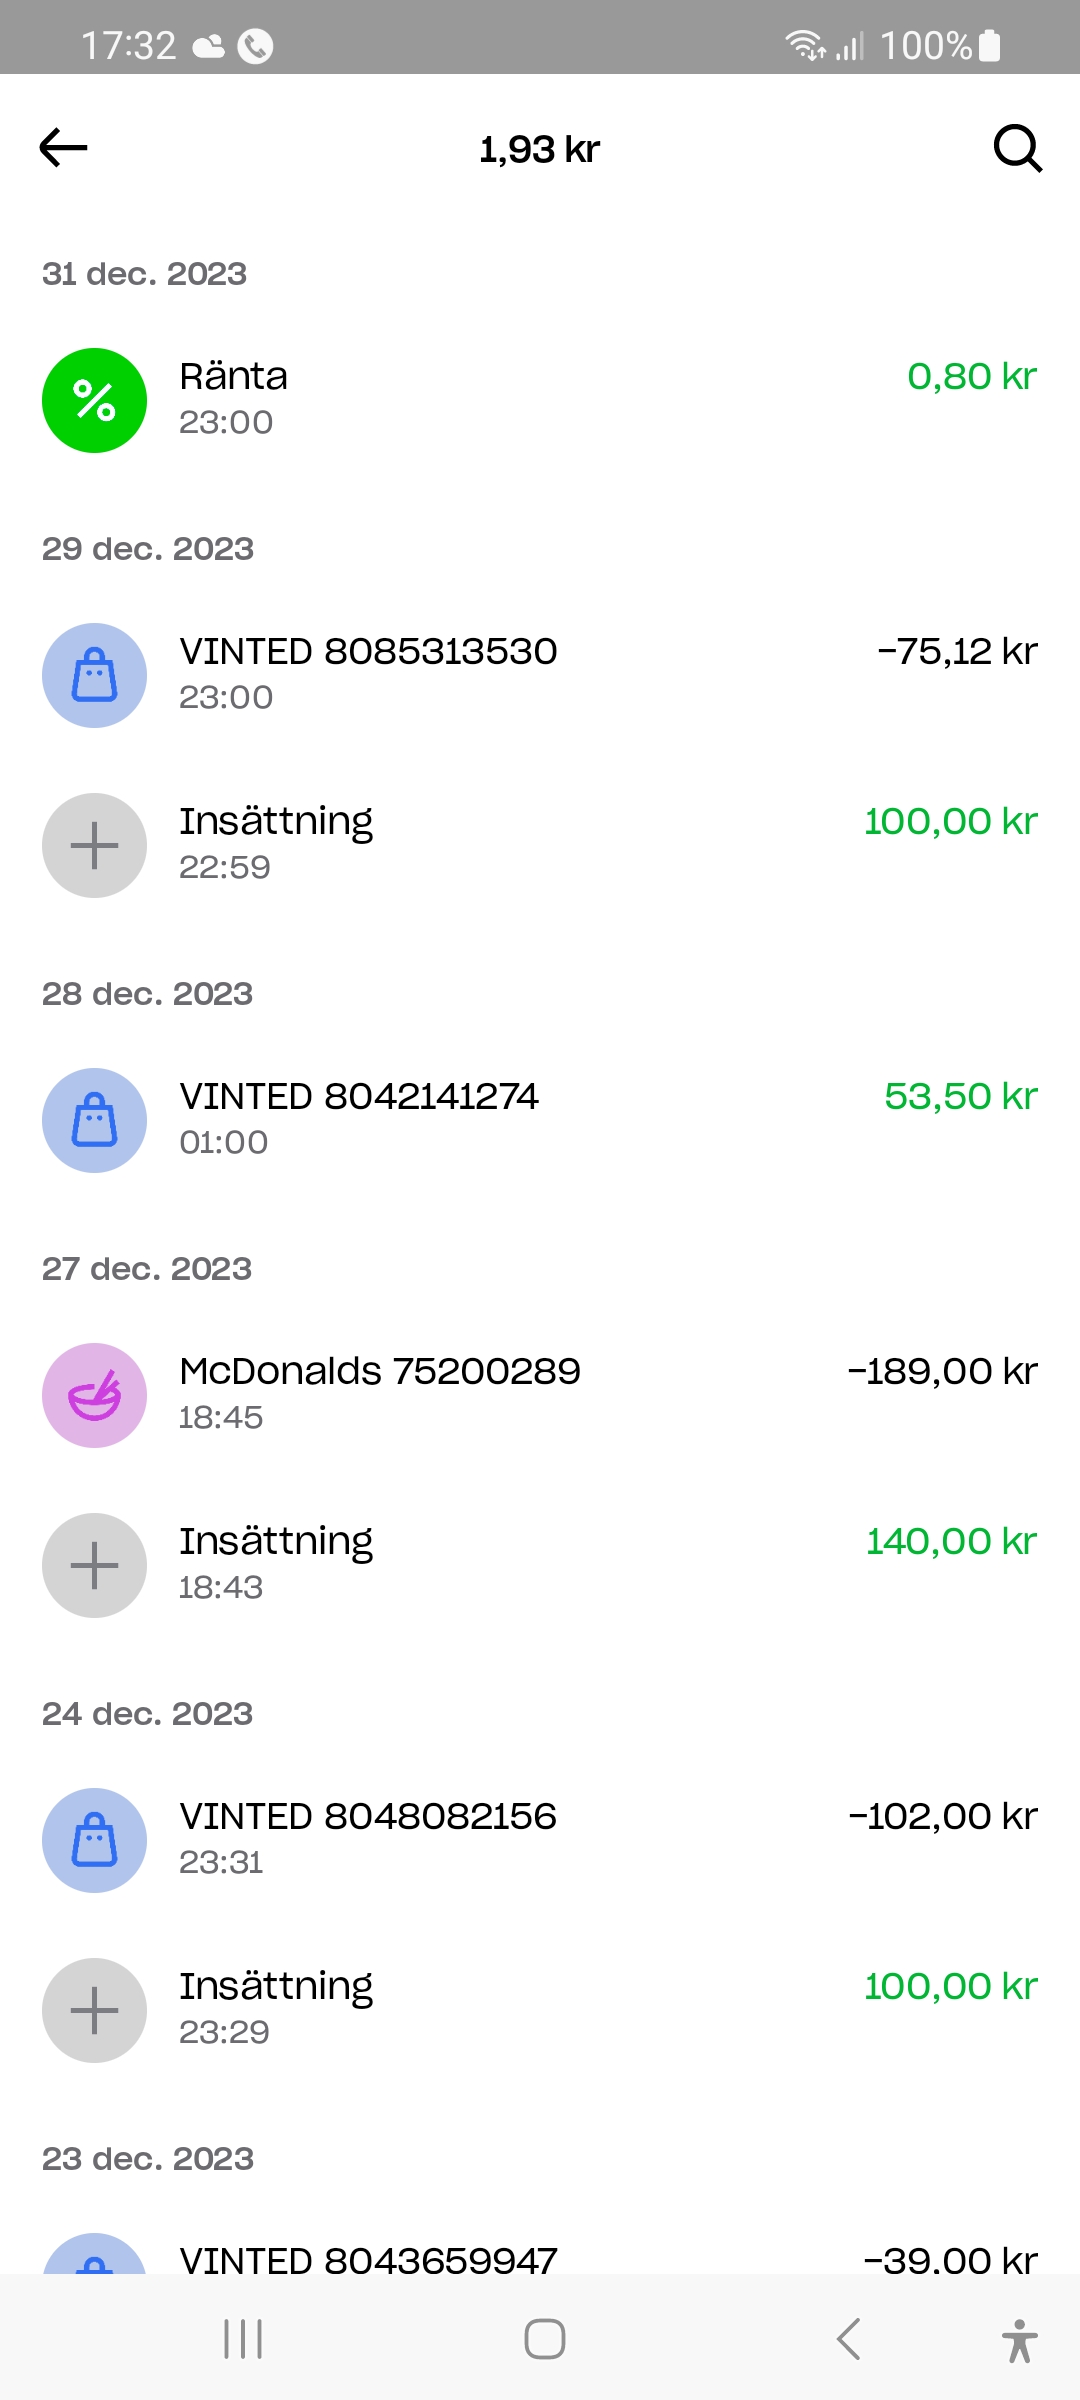Tap shopping bag icon for VINTED 8042141274
Viewport: 1080px width, 2400px height.
point(95,1121)
